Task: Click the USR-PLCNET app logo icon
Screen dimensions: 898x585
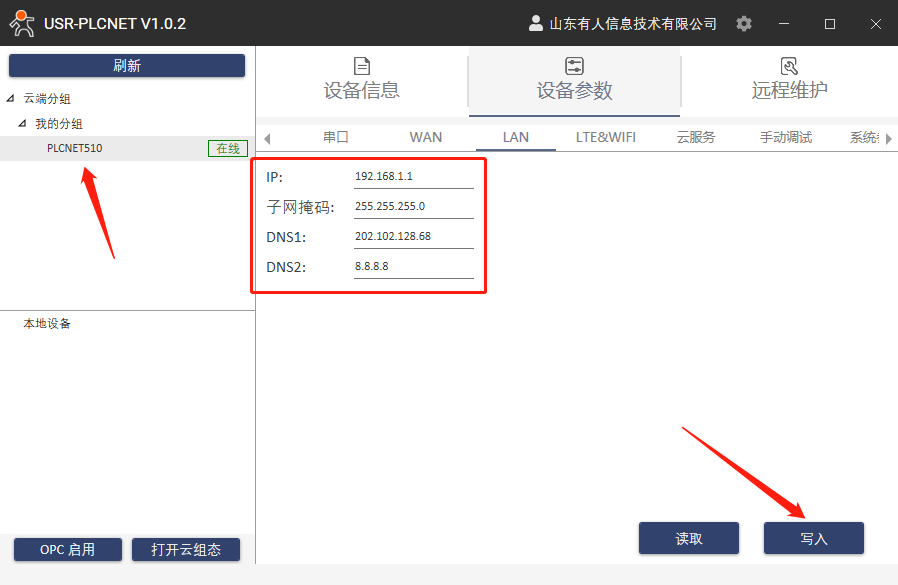Action: 22,22
